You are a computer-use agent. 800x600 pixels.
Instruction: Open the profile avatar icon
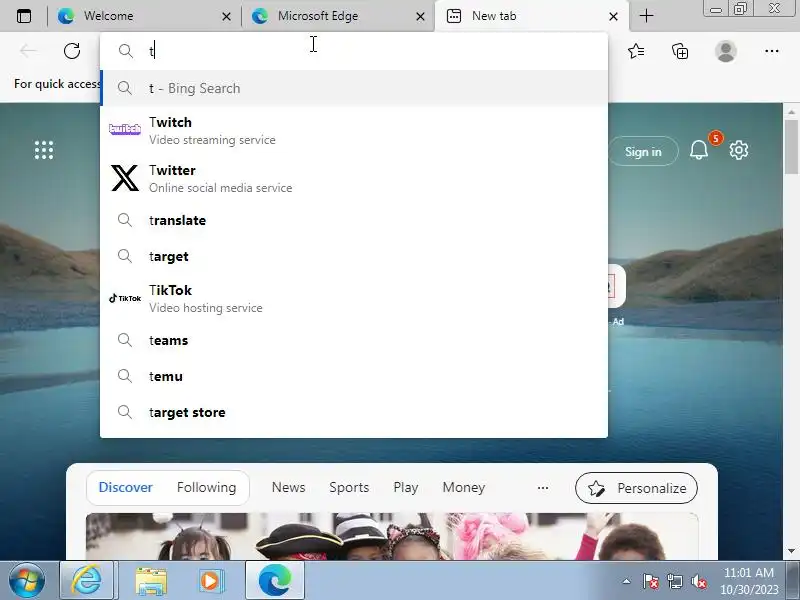point(726,51)
